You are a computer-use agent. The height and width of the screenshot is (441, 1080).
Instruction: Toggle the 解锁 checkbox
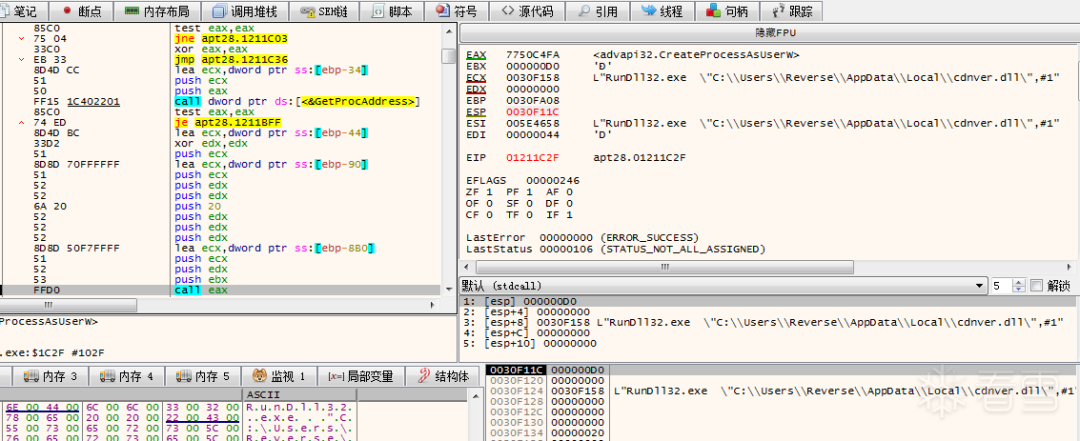pos(1036,286)
